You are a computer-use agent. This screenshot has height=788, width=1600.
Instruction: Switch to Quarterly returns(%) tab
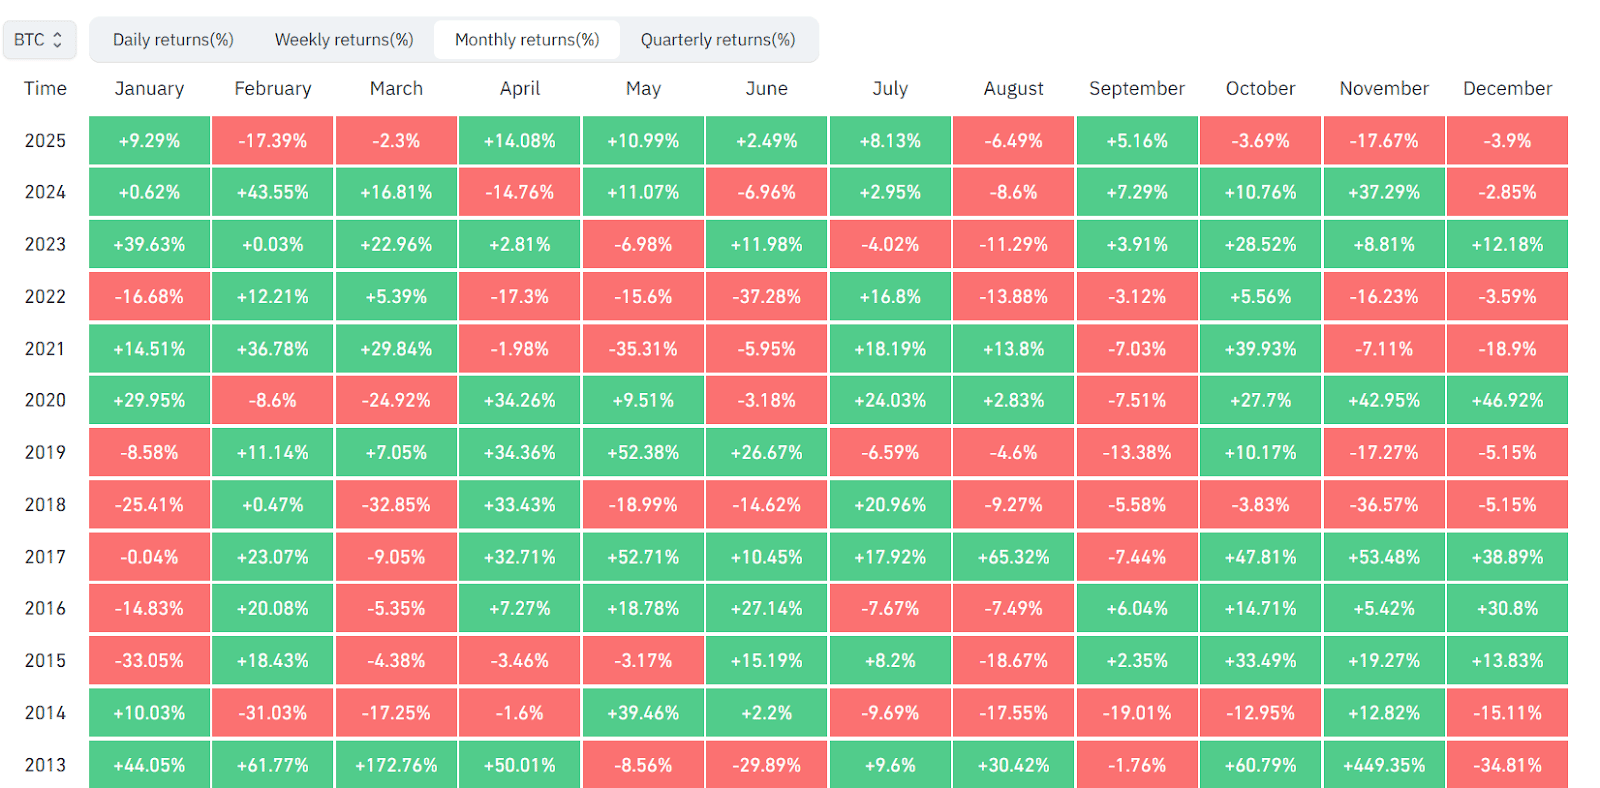718,40
